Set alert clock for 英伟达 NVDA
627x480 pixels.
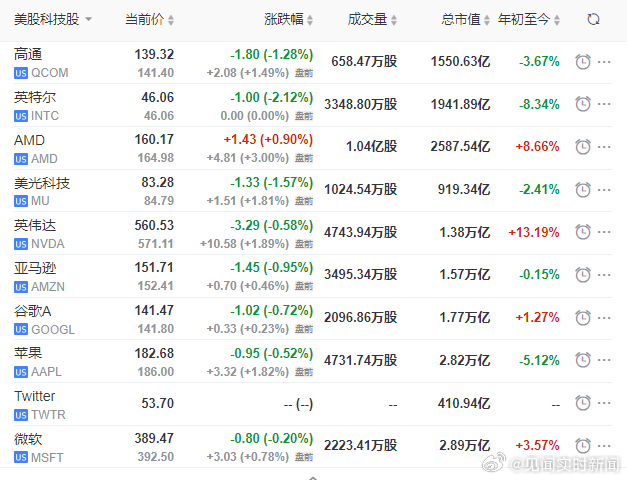coord(583,232)
